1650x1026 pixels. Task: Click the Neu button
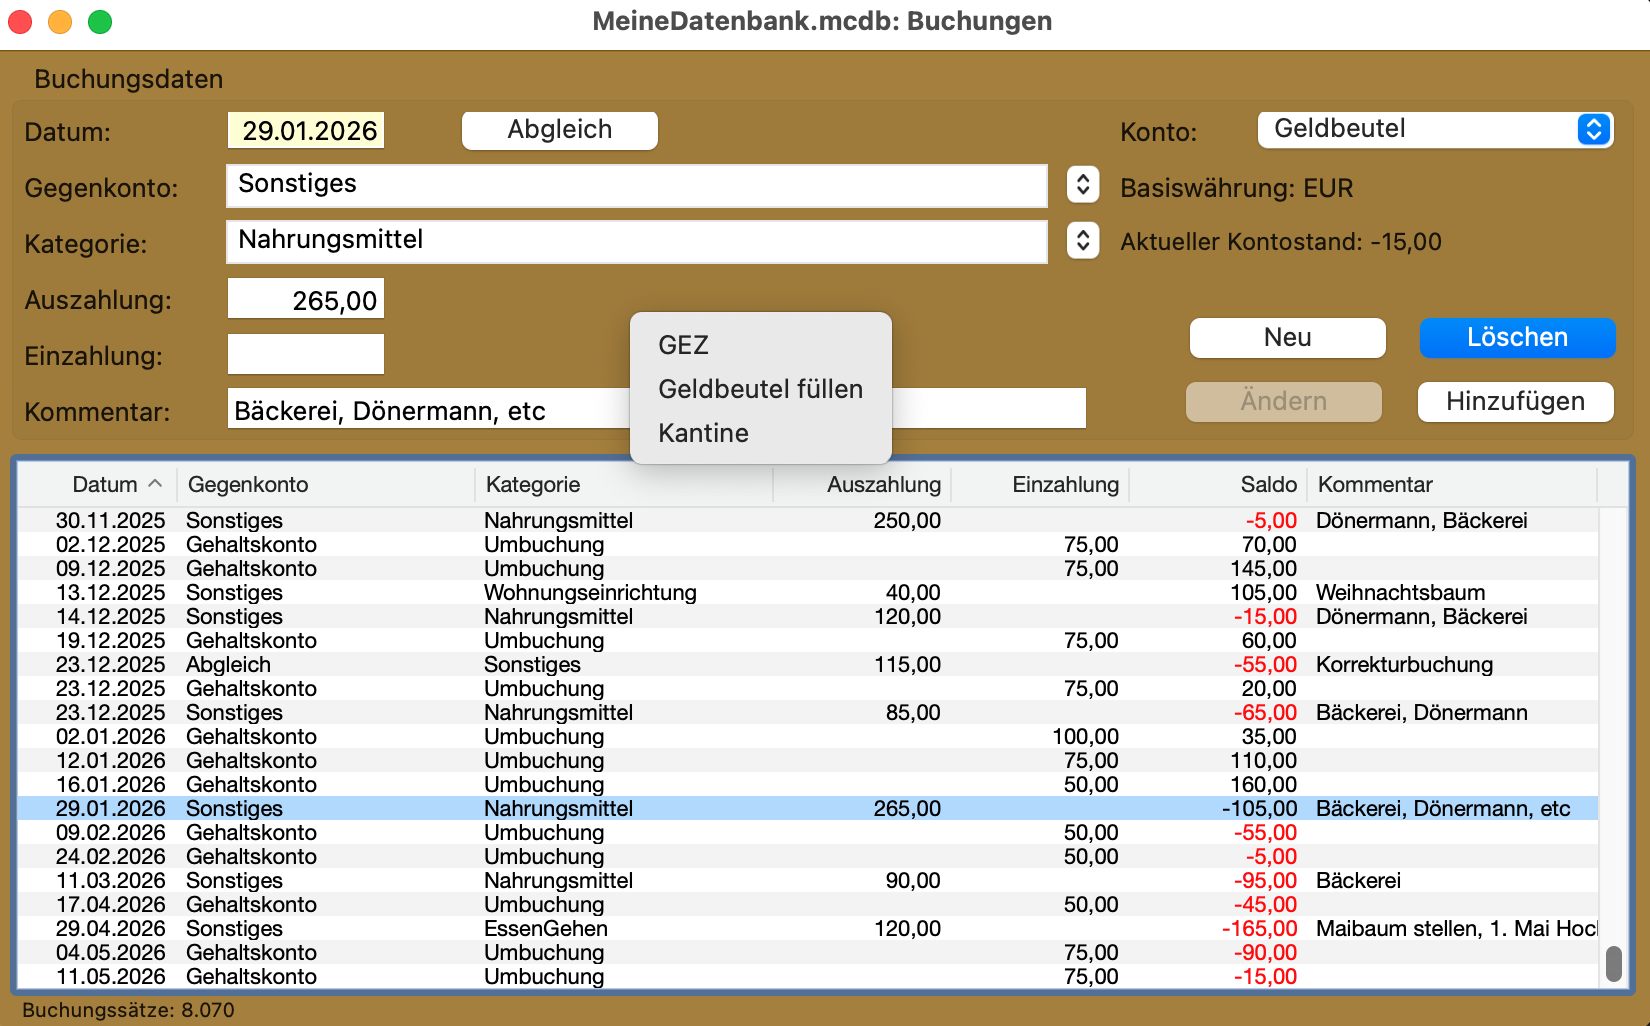click(x=1288, y=338)
